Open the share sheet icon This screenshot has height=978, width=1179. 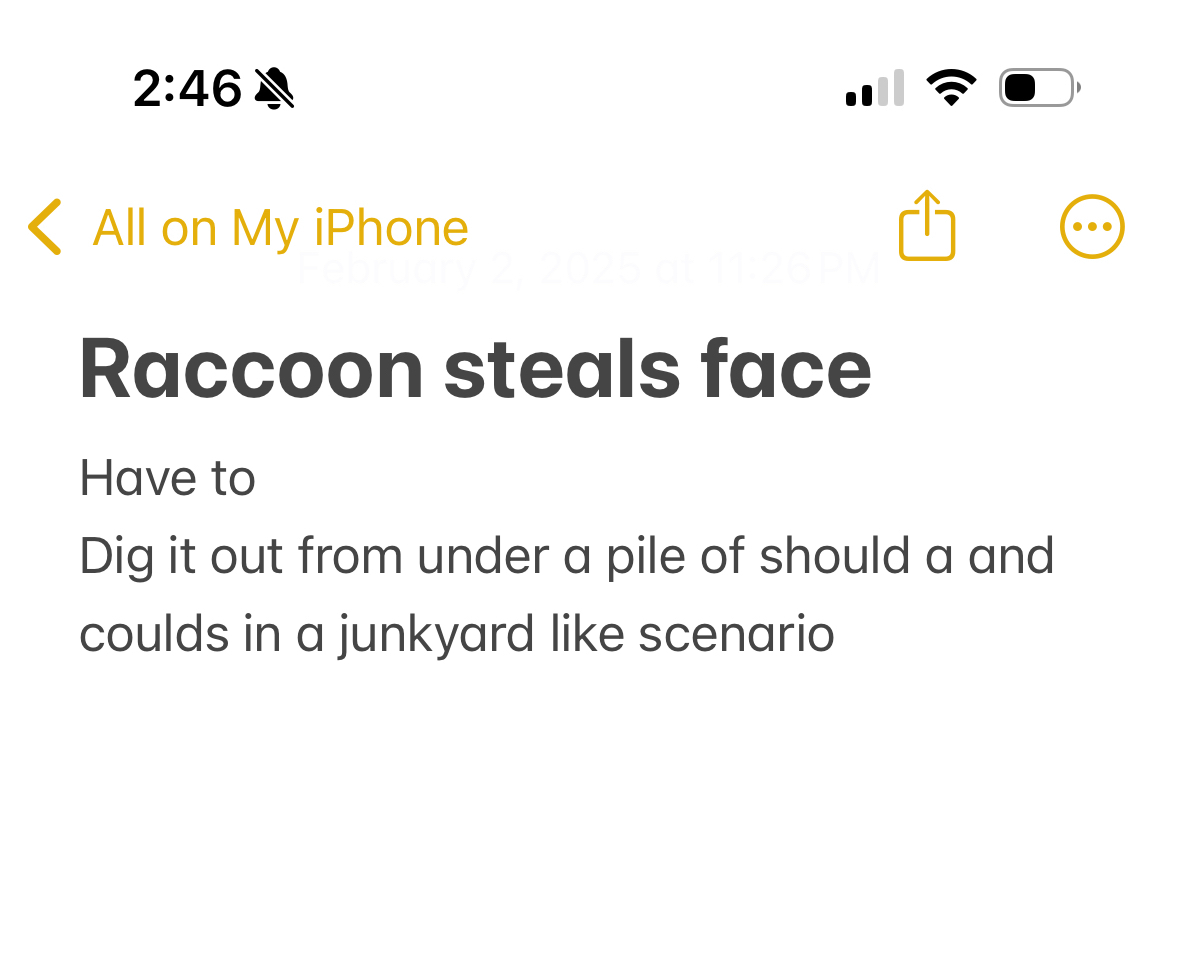(x=927, y=226)
